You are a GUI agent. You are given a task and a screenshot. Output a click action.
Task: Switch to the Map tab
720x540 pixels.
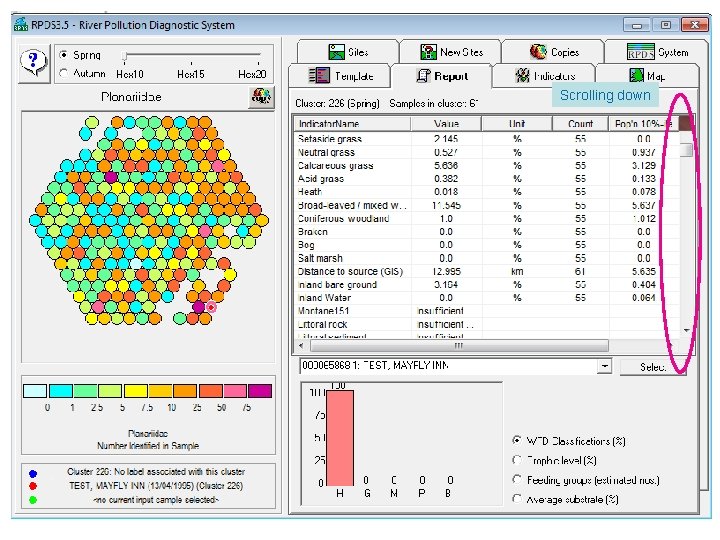647,76
